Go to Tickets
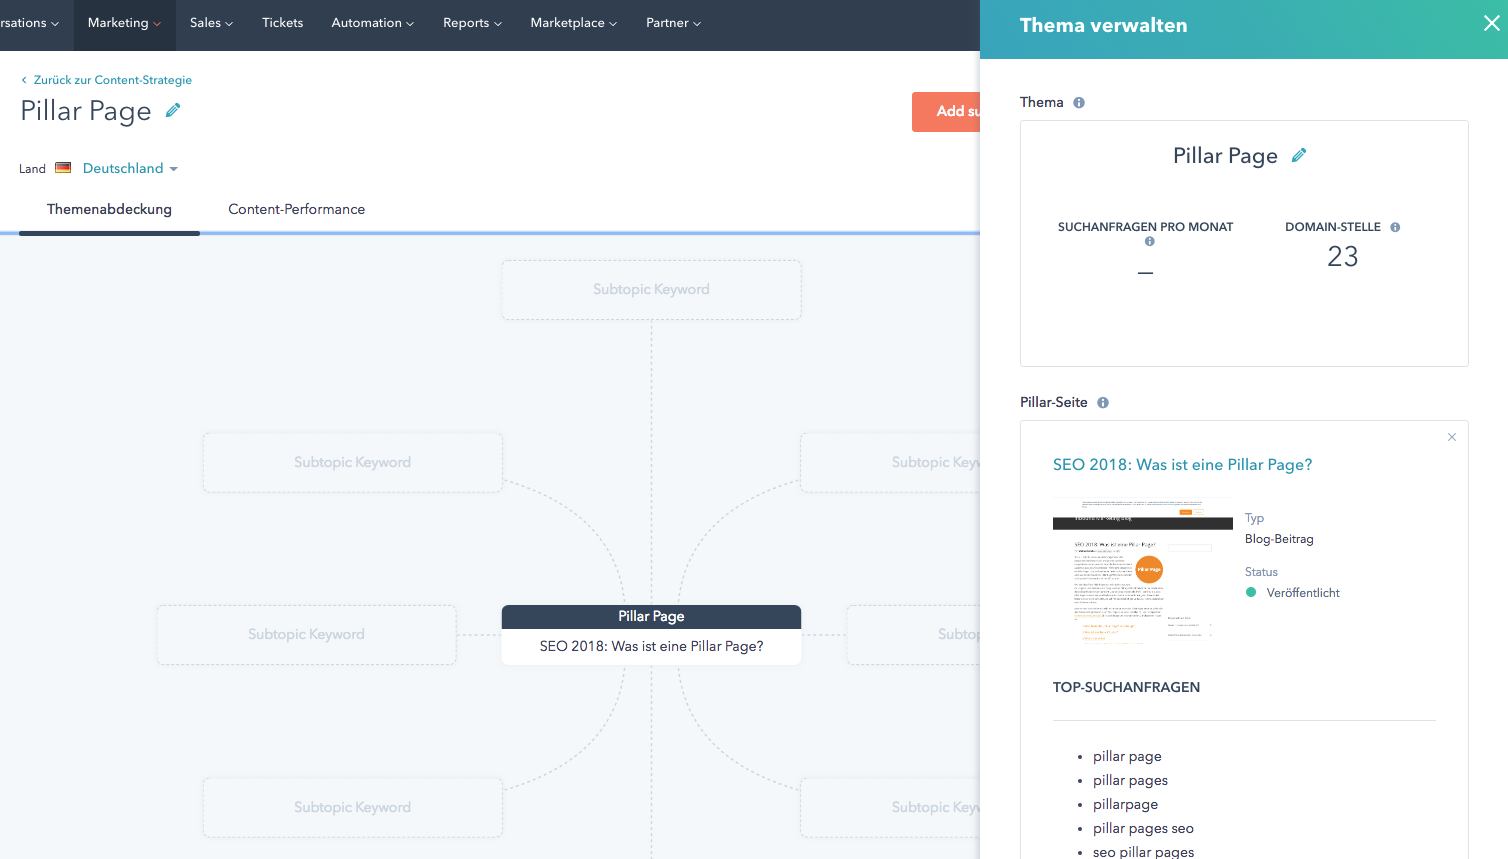The height and width of the screenshot is (859, 1508). click(282, 23)
